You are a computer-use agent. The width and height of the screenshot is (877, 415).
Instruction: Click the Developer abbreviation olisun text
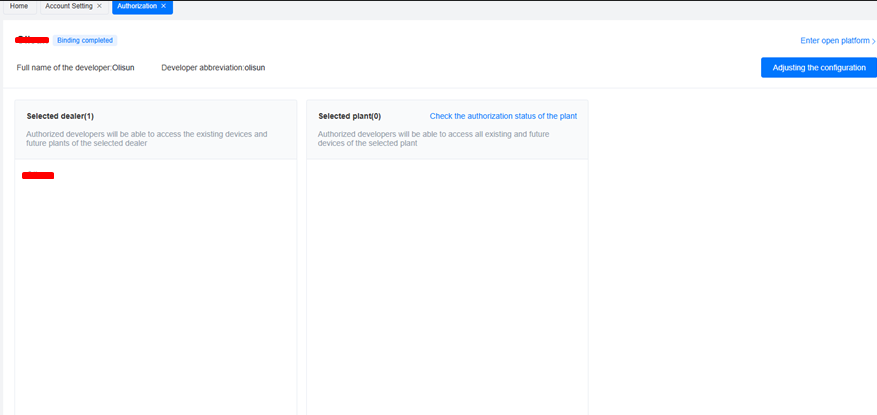(213, 67)
